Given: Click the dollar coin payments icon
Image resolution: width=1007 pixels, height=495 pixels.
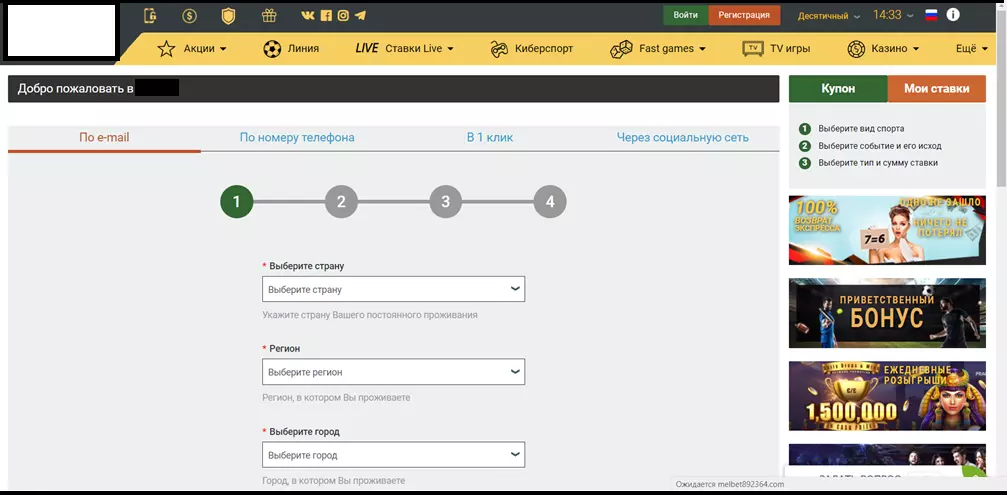Looking at the screenshot, I should [189, 15].
